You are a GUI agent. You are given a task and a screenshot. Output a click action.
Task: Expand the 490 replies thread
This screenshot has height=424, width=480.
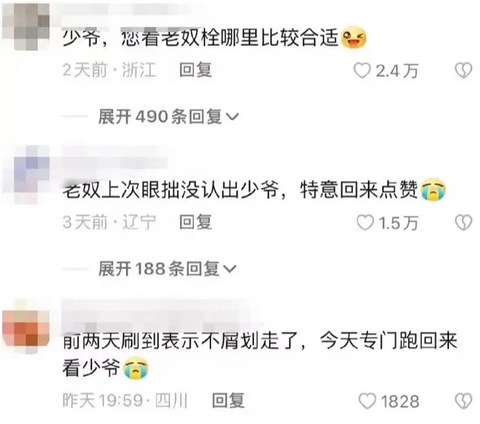(168, 117)
